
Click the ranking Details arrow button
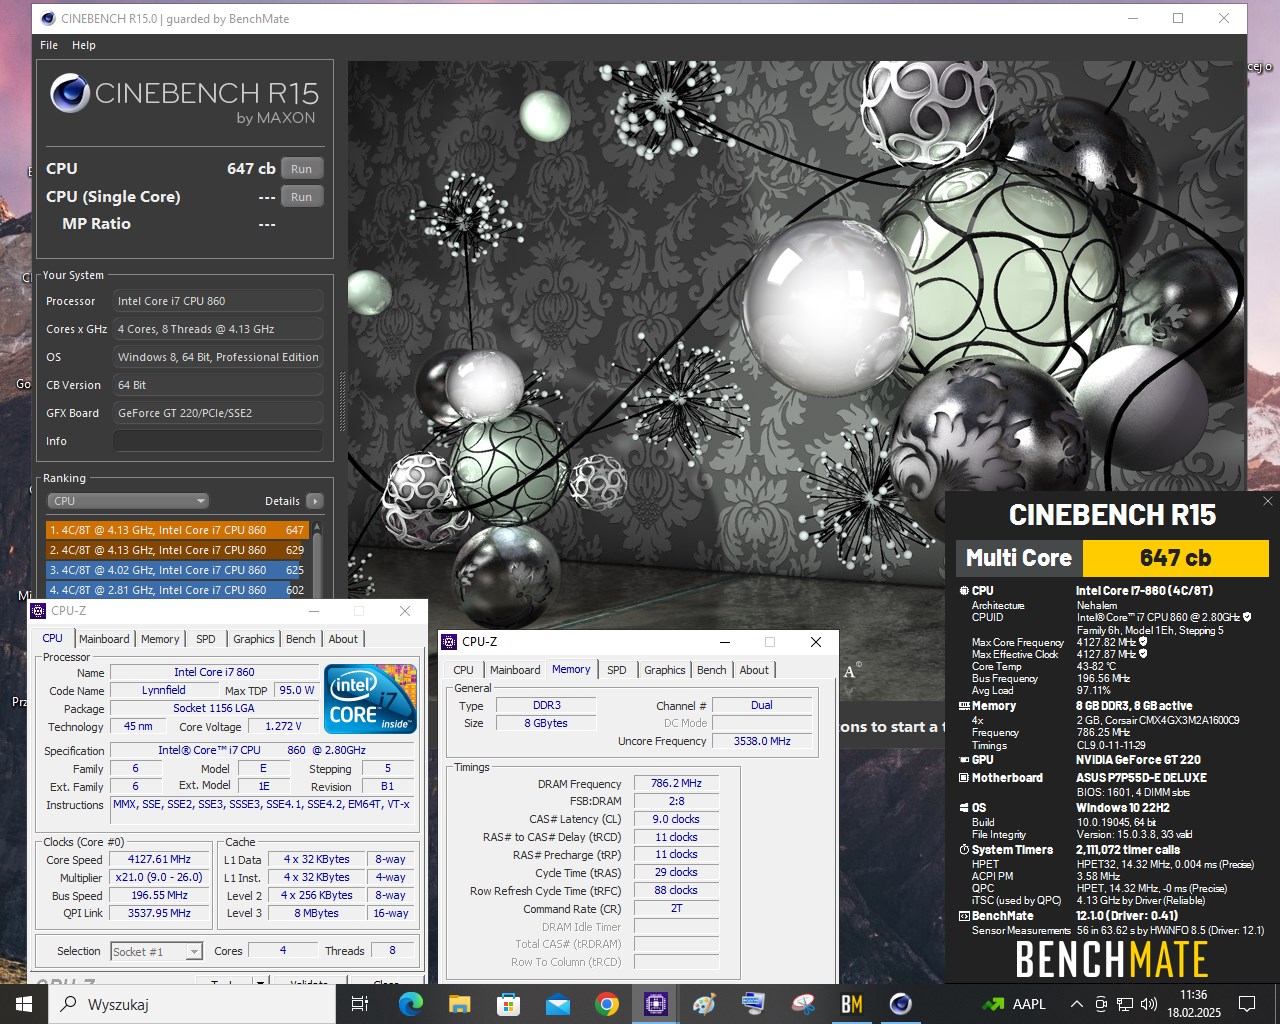[315, 501]
